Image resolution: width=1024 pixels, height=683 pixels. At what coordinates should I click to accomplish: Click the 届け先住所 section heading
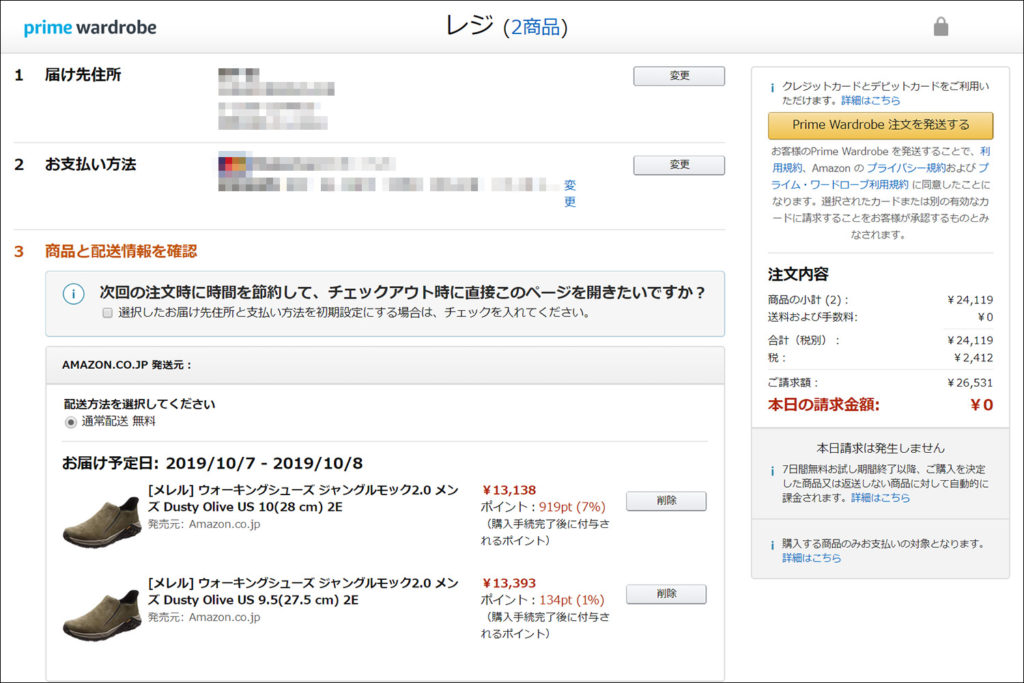click(x=83, y=75)
